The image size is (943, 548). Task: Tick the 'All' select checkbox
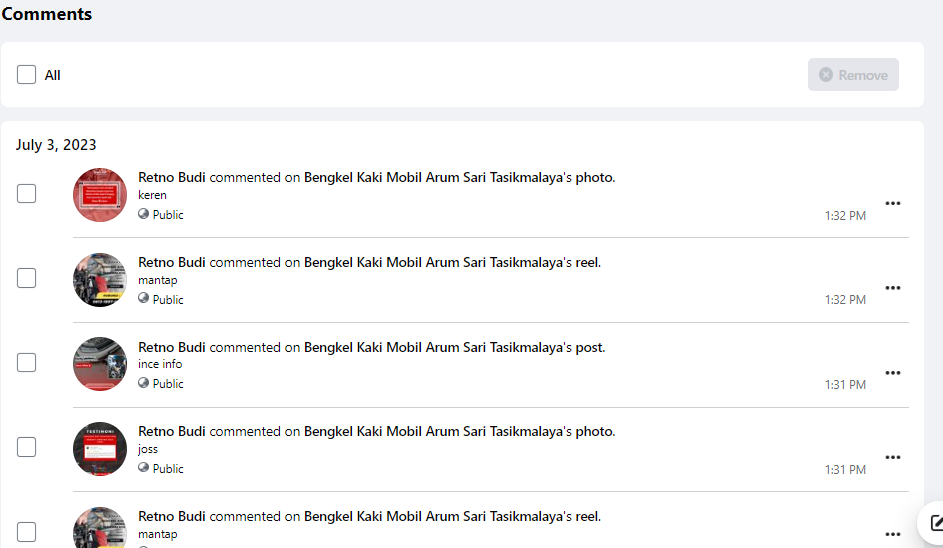(27, 75)
